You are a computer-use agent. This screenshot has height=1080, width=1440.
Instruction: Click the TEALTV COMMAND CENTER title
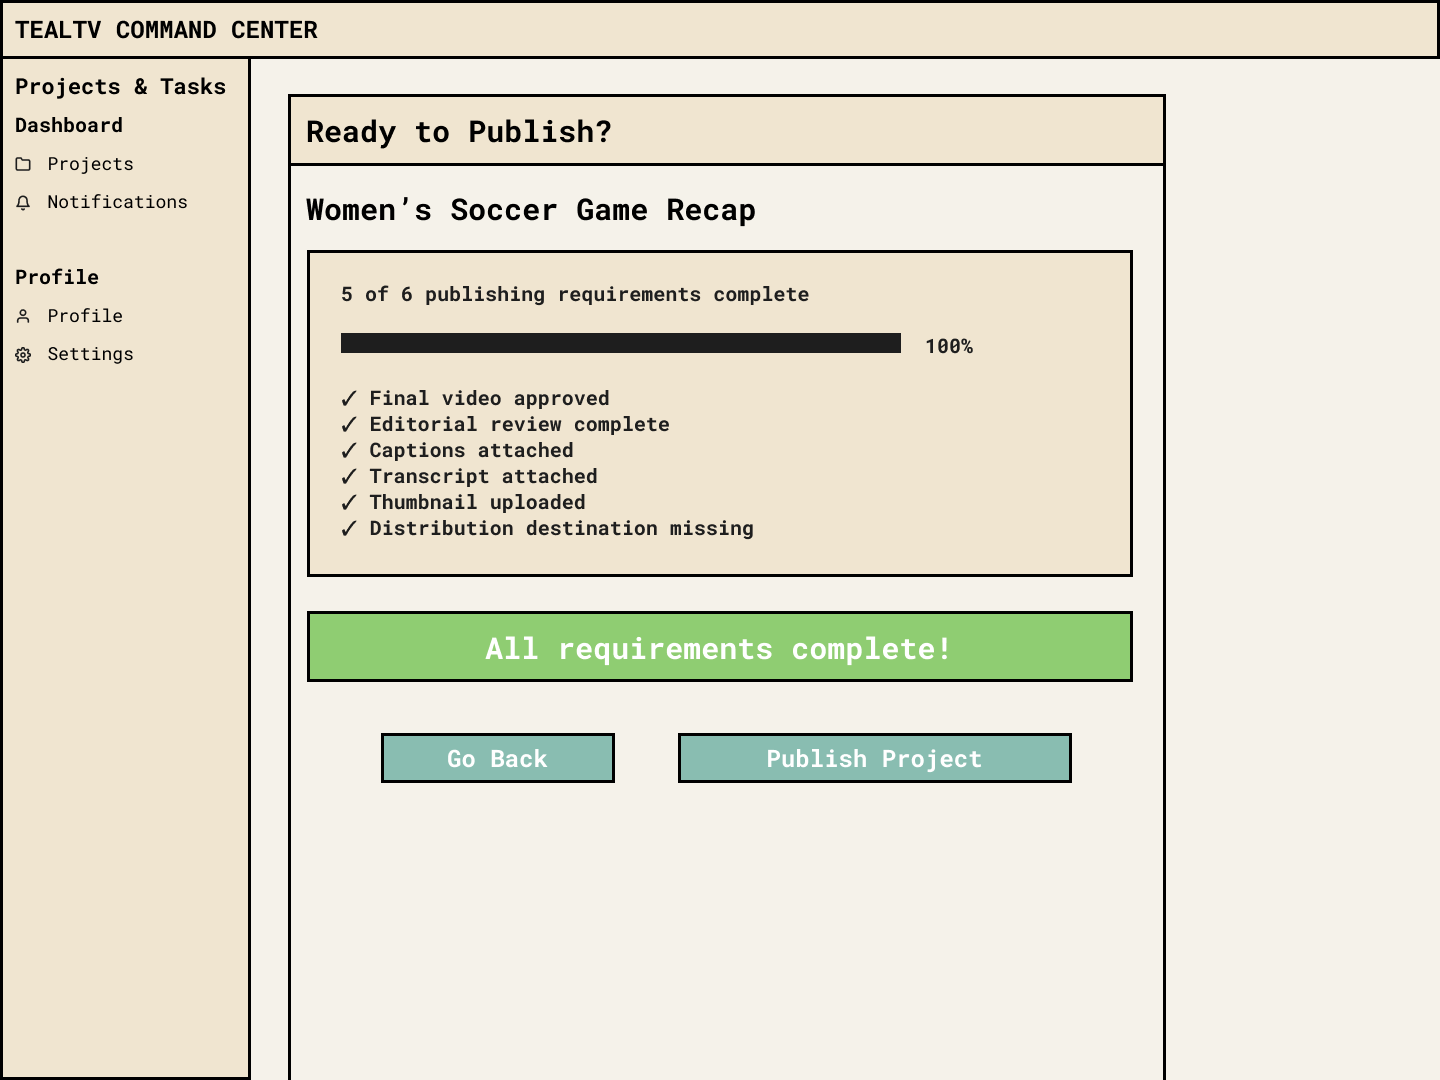click(x=166, y=30)
